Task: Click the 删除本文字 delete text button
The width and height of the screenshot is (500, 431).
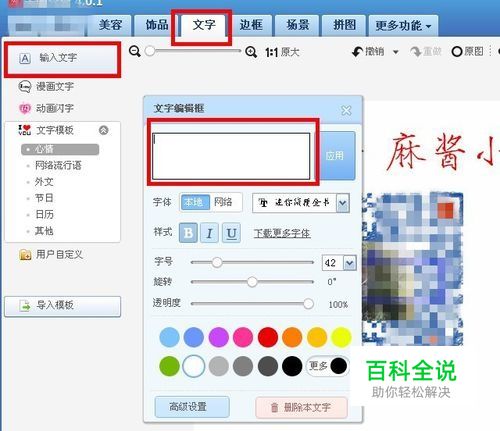Action: pos(301,407)
